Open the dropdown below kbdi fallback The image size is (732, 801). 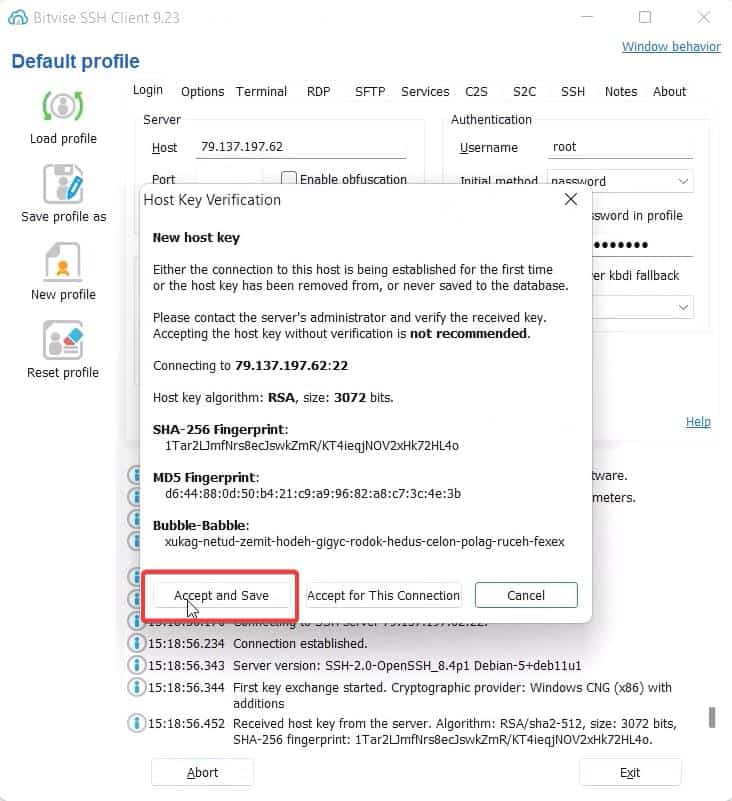(683, 307)
